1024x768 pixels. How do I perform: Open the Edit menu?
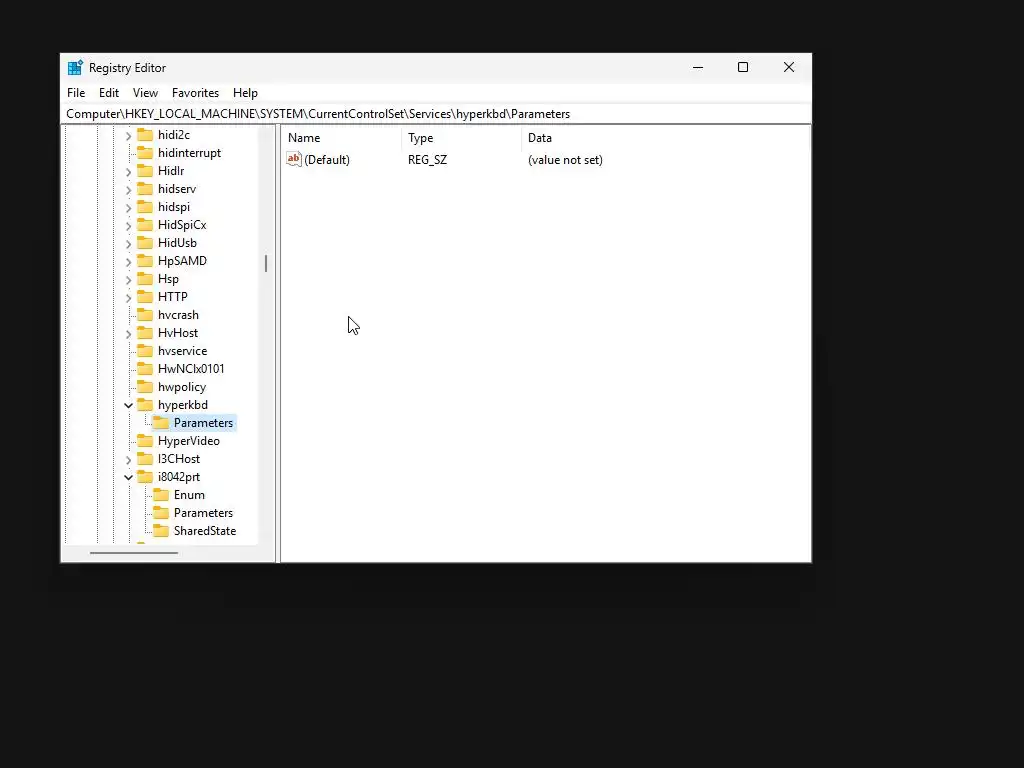tap(108, 93)
